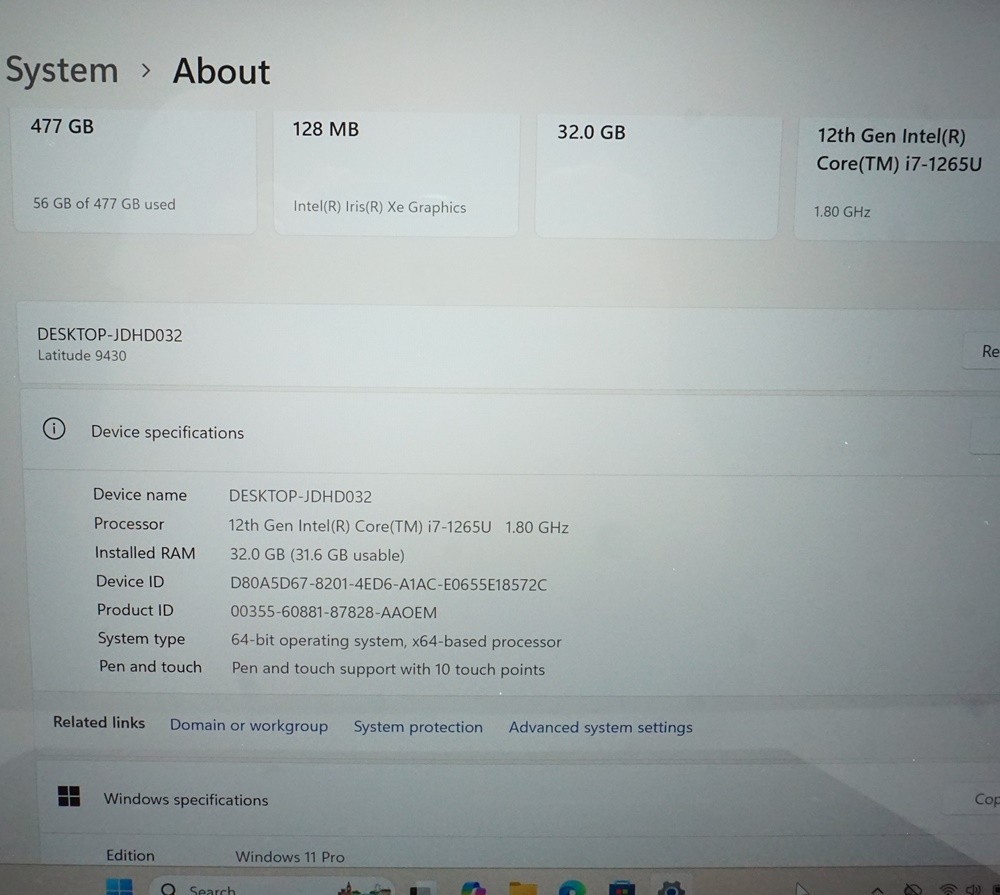Click the Device specifications info icon

(54, 429)
